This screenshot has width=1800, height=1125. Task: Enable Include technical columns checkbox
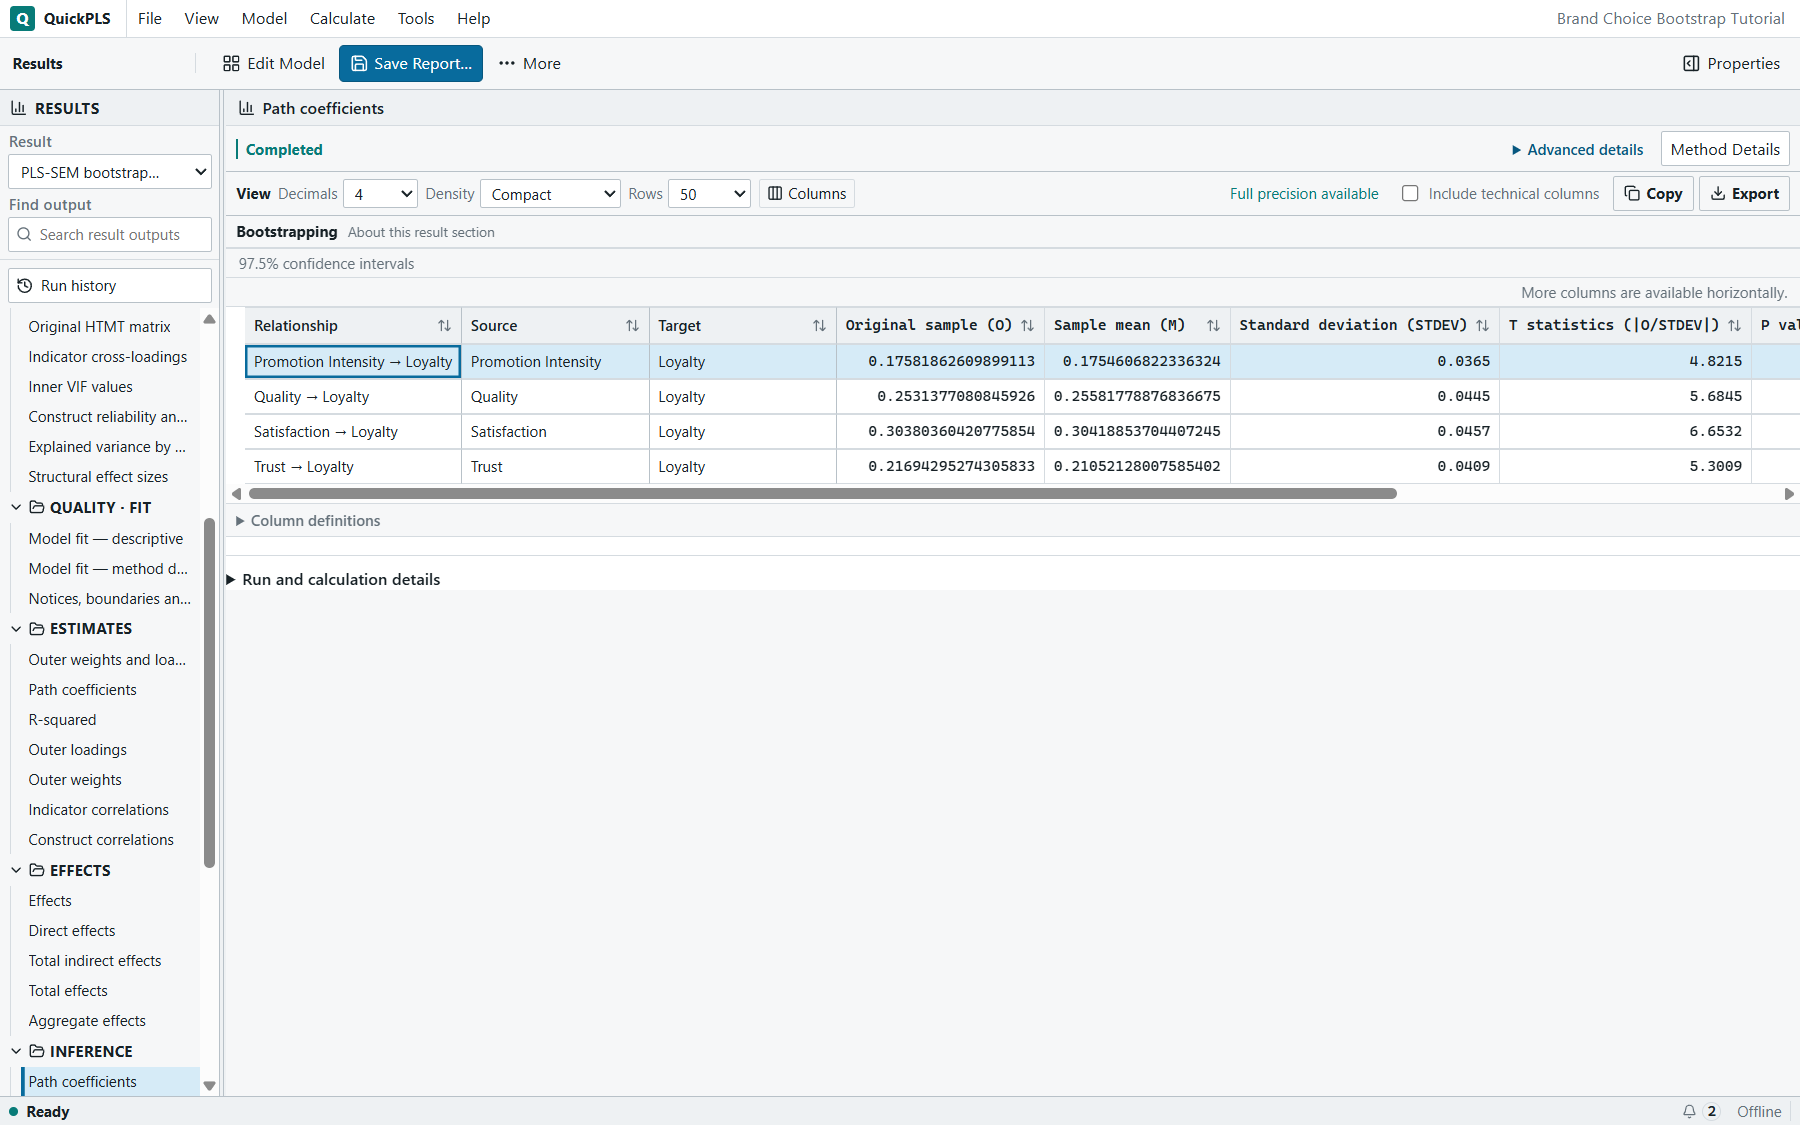coord(1410,193)
